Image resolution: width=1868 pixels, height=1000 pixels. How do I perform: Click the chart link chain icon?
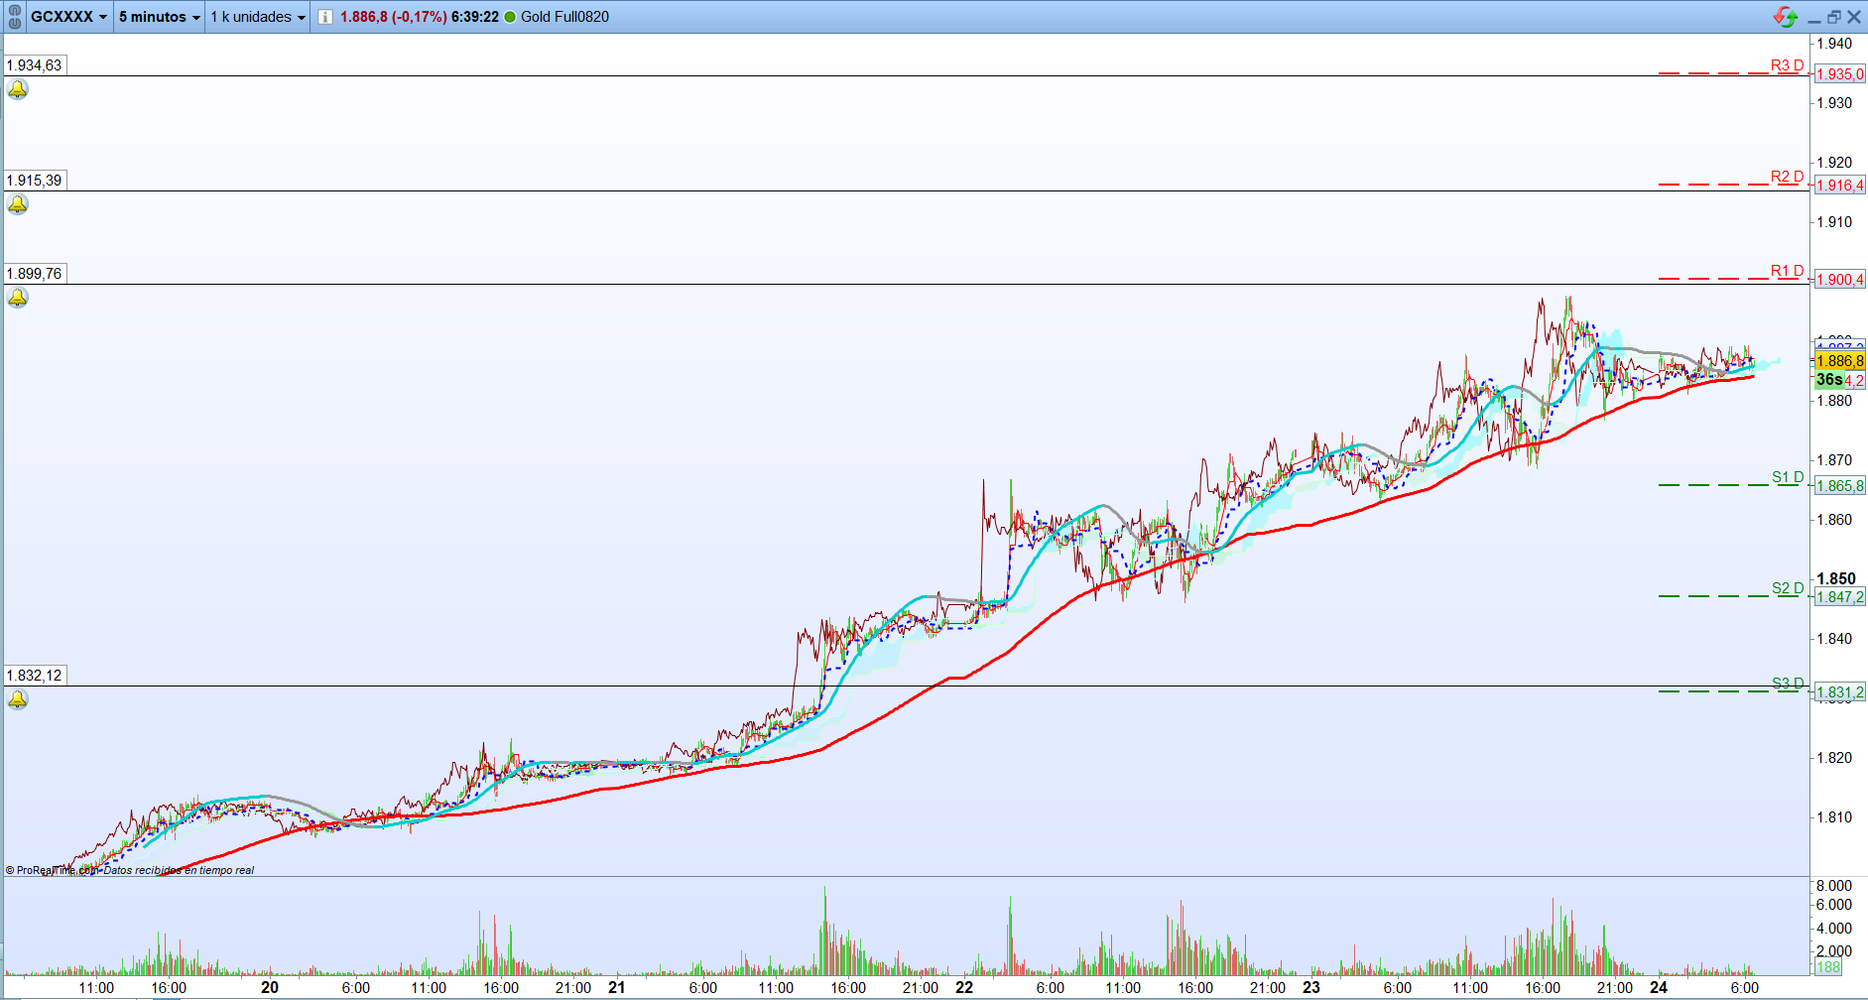[x=14, y=17]
